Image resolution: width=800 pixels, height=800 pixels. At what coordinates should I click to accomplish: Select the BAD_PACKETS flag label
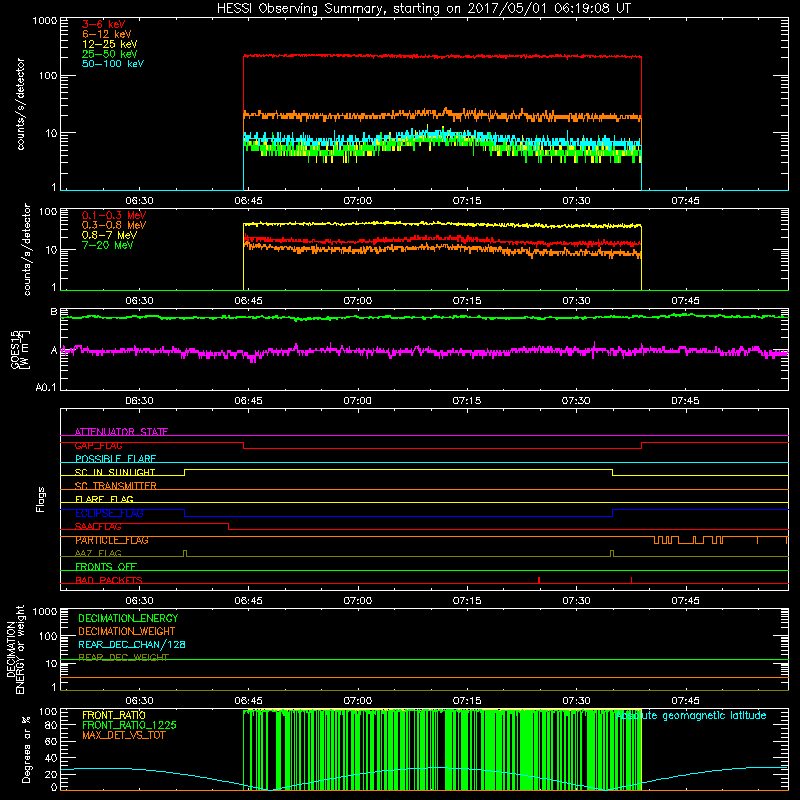click(109, 580)
